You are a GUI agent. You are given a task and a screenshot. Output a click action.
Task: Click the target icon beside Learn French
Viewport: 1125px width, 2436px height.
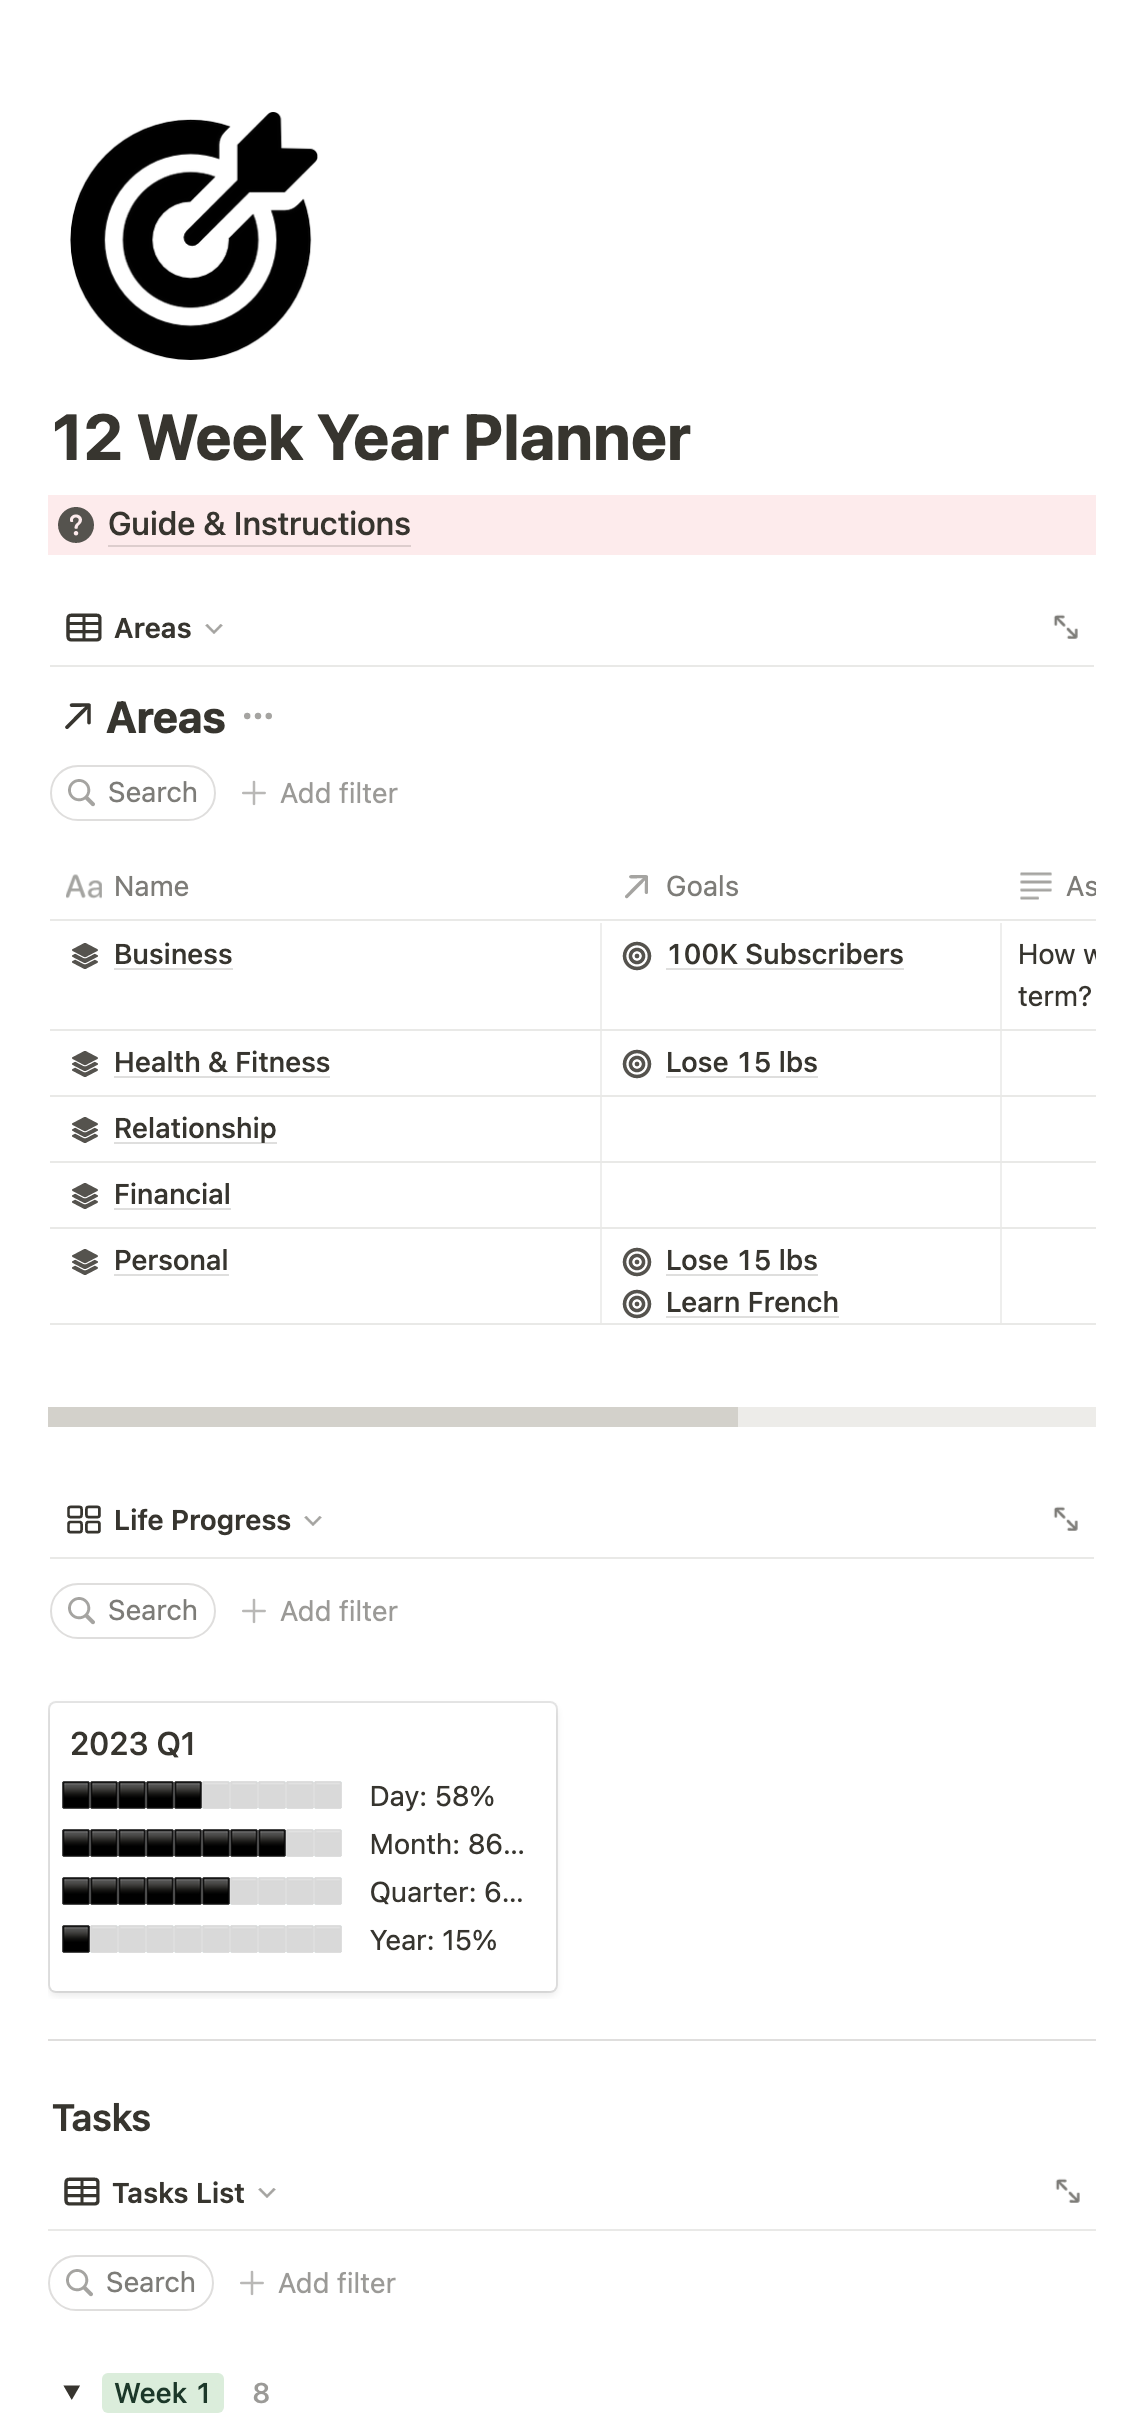(x=639, y=1303)
